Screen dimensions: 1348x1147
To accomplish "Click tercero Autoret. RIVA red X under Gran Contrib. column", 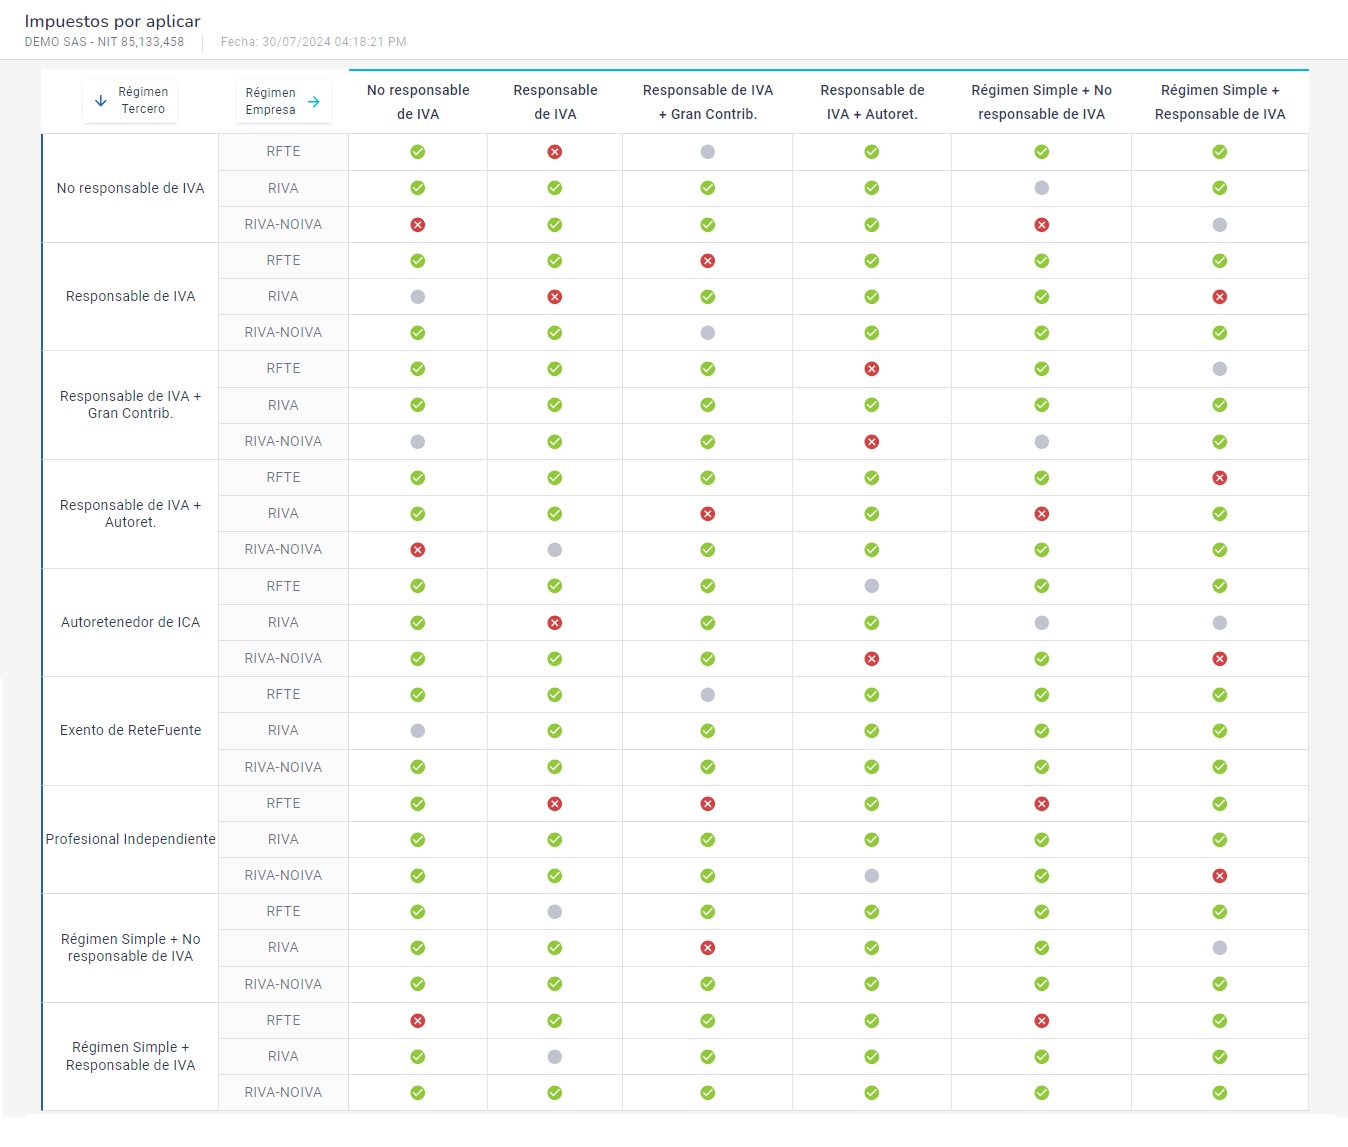I will coord(708,513).
